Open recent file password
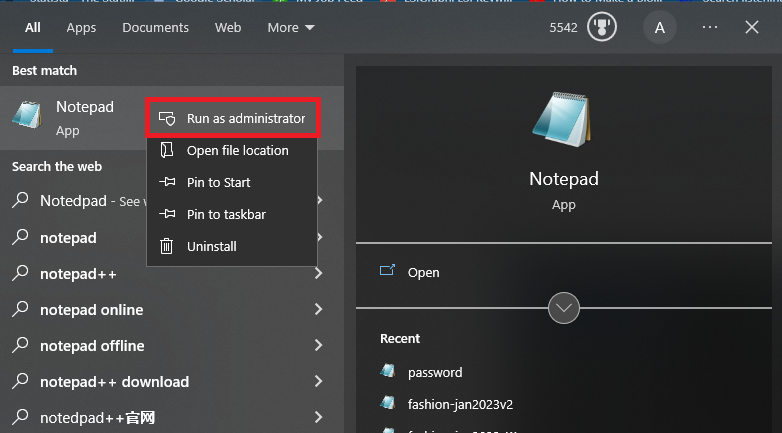782x433 pixels. click(x=435, y=372)
